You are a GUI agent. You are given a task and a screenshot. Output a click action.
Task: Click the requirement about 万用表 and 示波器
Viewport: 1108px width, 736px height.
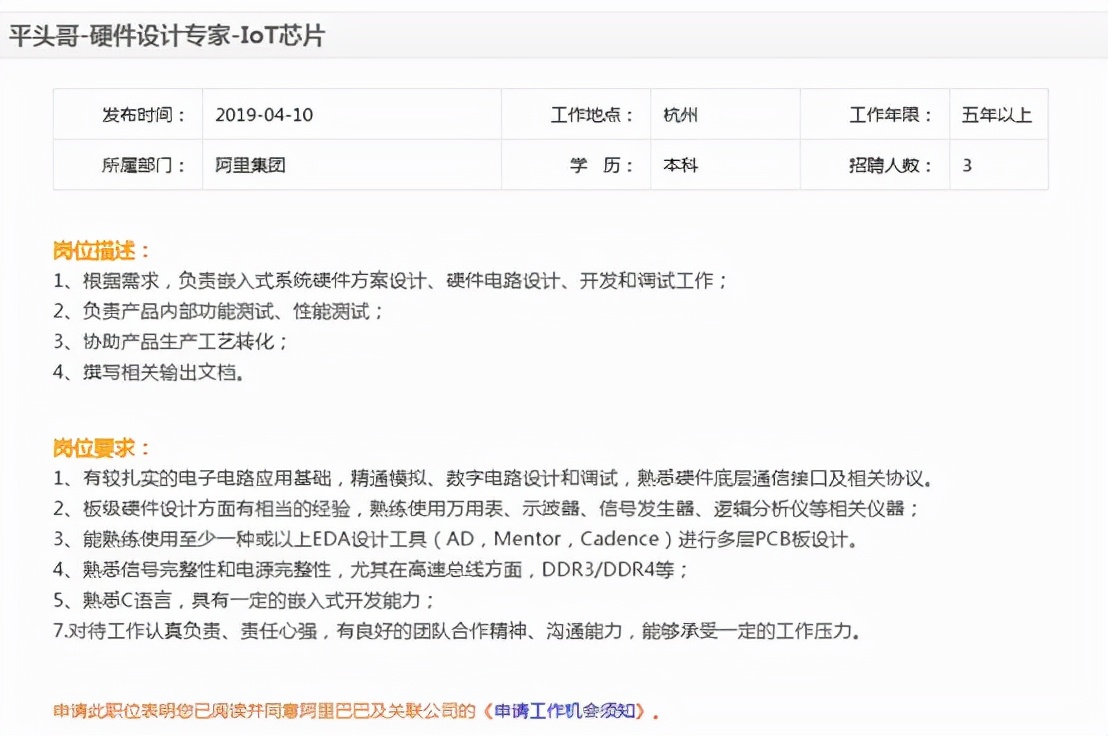click(400, 508)
